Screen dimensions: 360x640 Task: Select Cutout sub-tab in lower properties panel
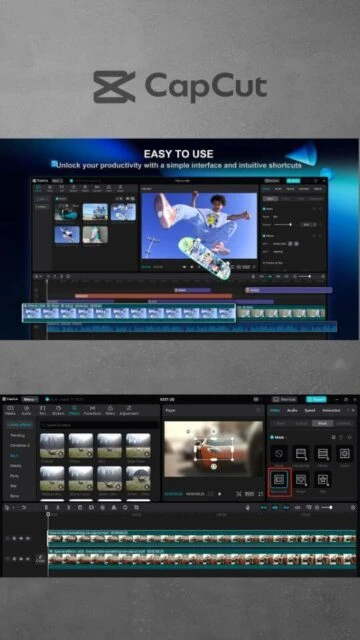302,423
